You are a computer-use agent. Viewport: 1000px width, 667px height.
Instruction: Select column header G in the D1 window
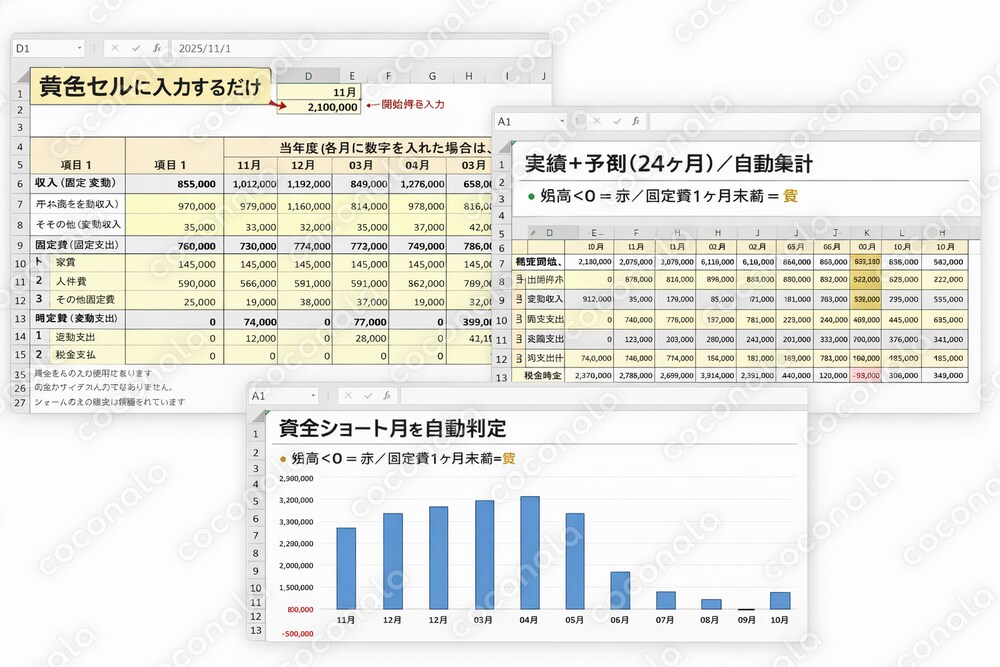pyautogui.click(x=432, y=76)
